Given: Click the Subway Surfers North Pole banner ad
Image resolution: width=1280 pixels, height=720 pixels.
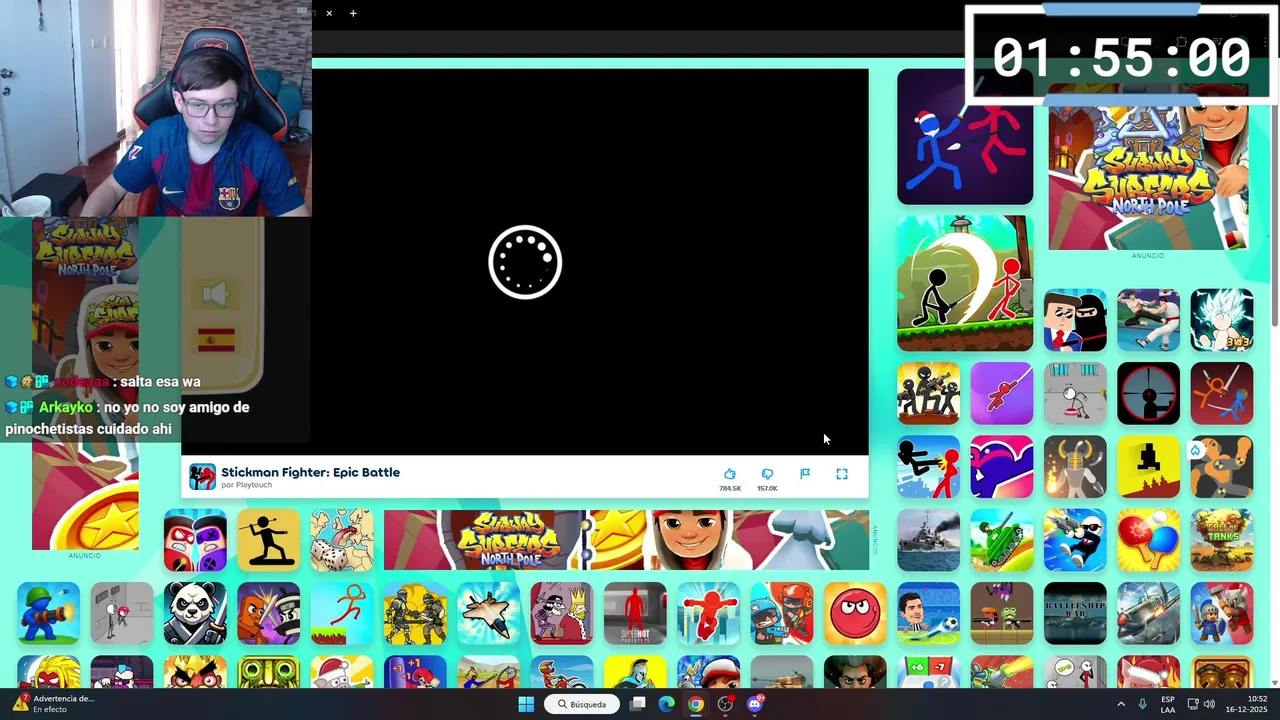Looking at the screenshot, I should pos(626,540).
